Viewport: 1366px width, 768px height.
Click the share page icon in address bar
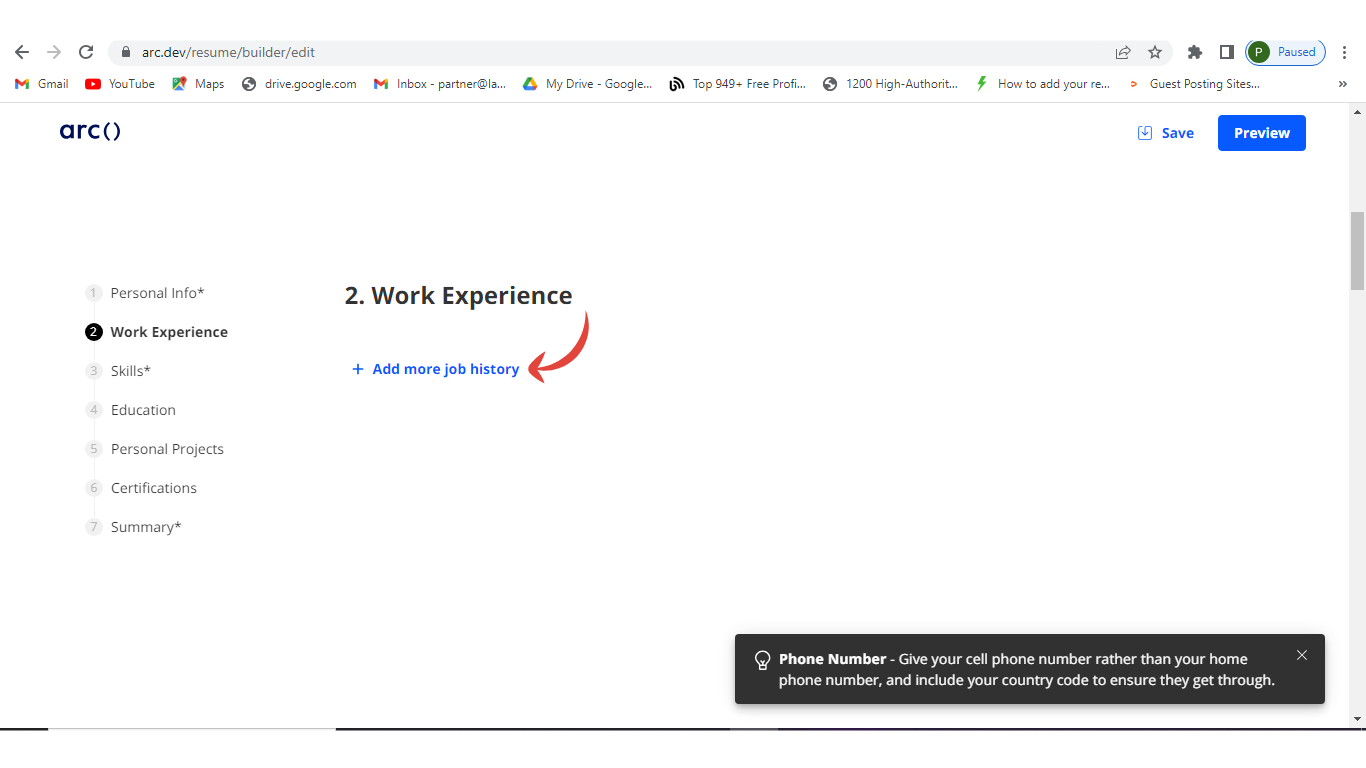pyautogui.click(x=1123, y=52)
